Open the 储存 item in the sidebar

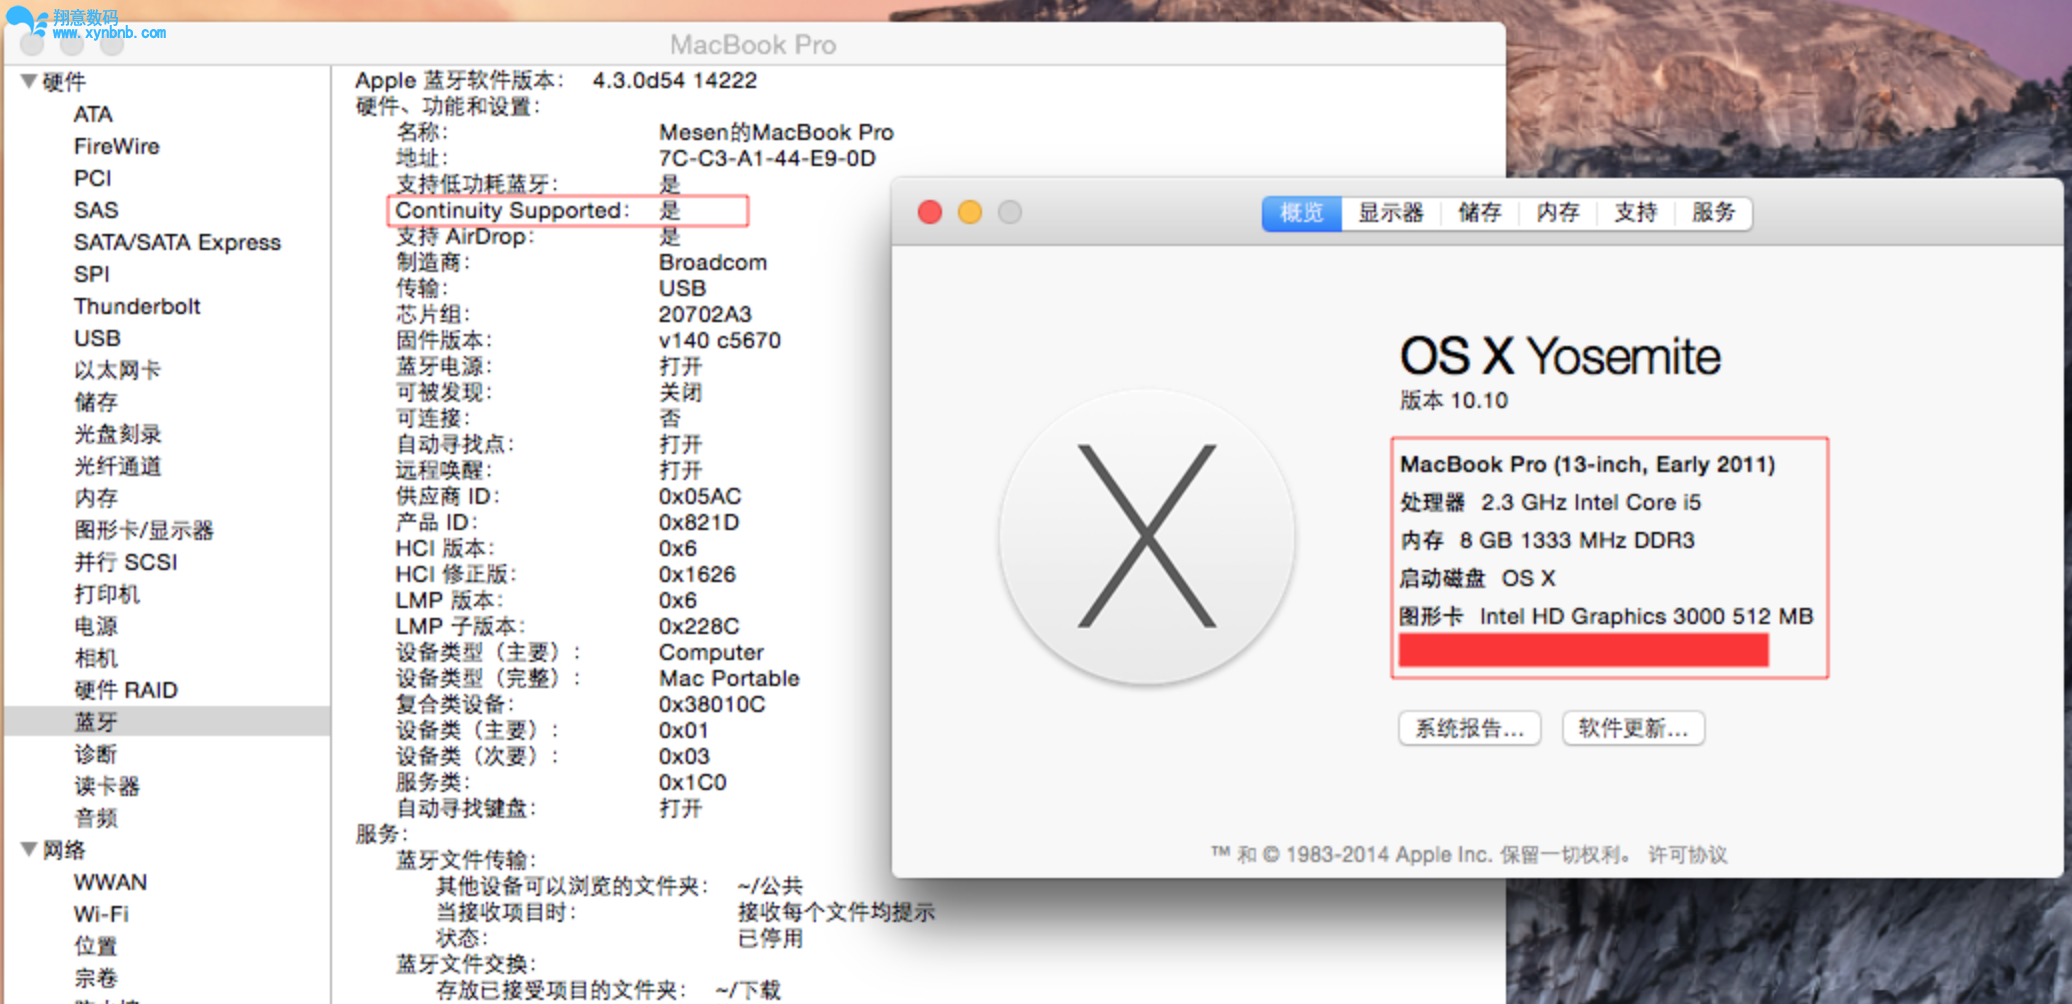tap(95, 402)
